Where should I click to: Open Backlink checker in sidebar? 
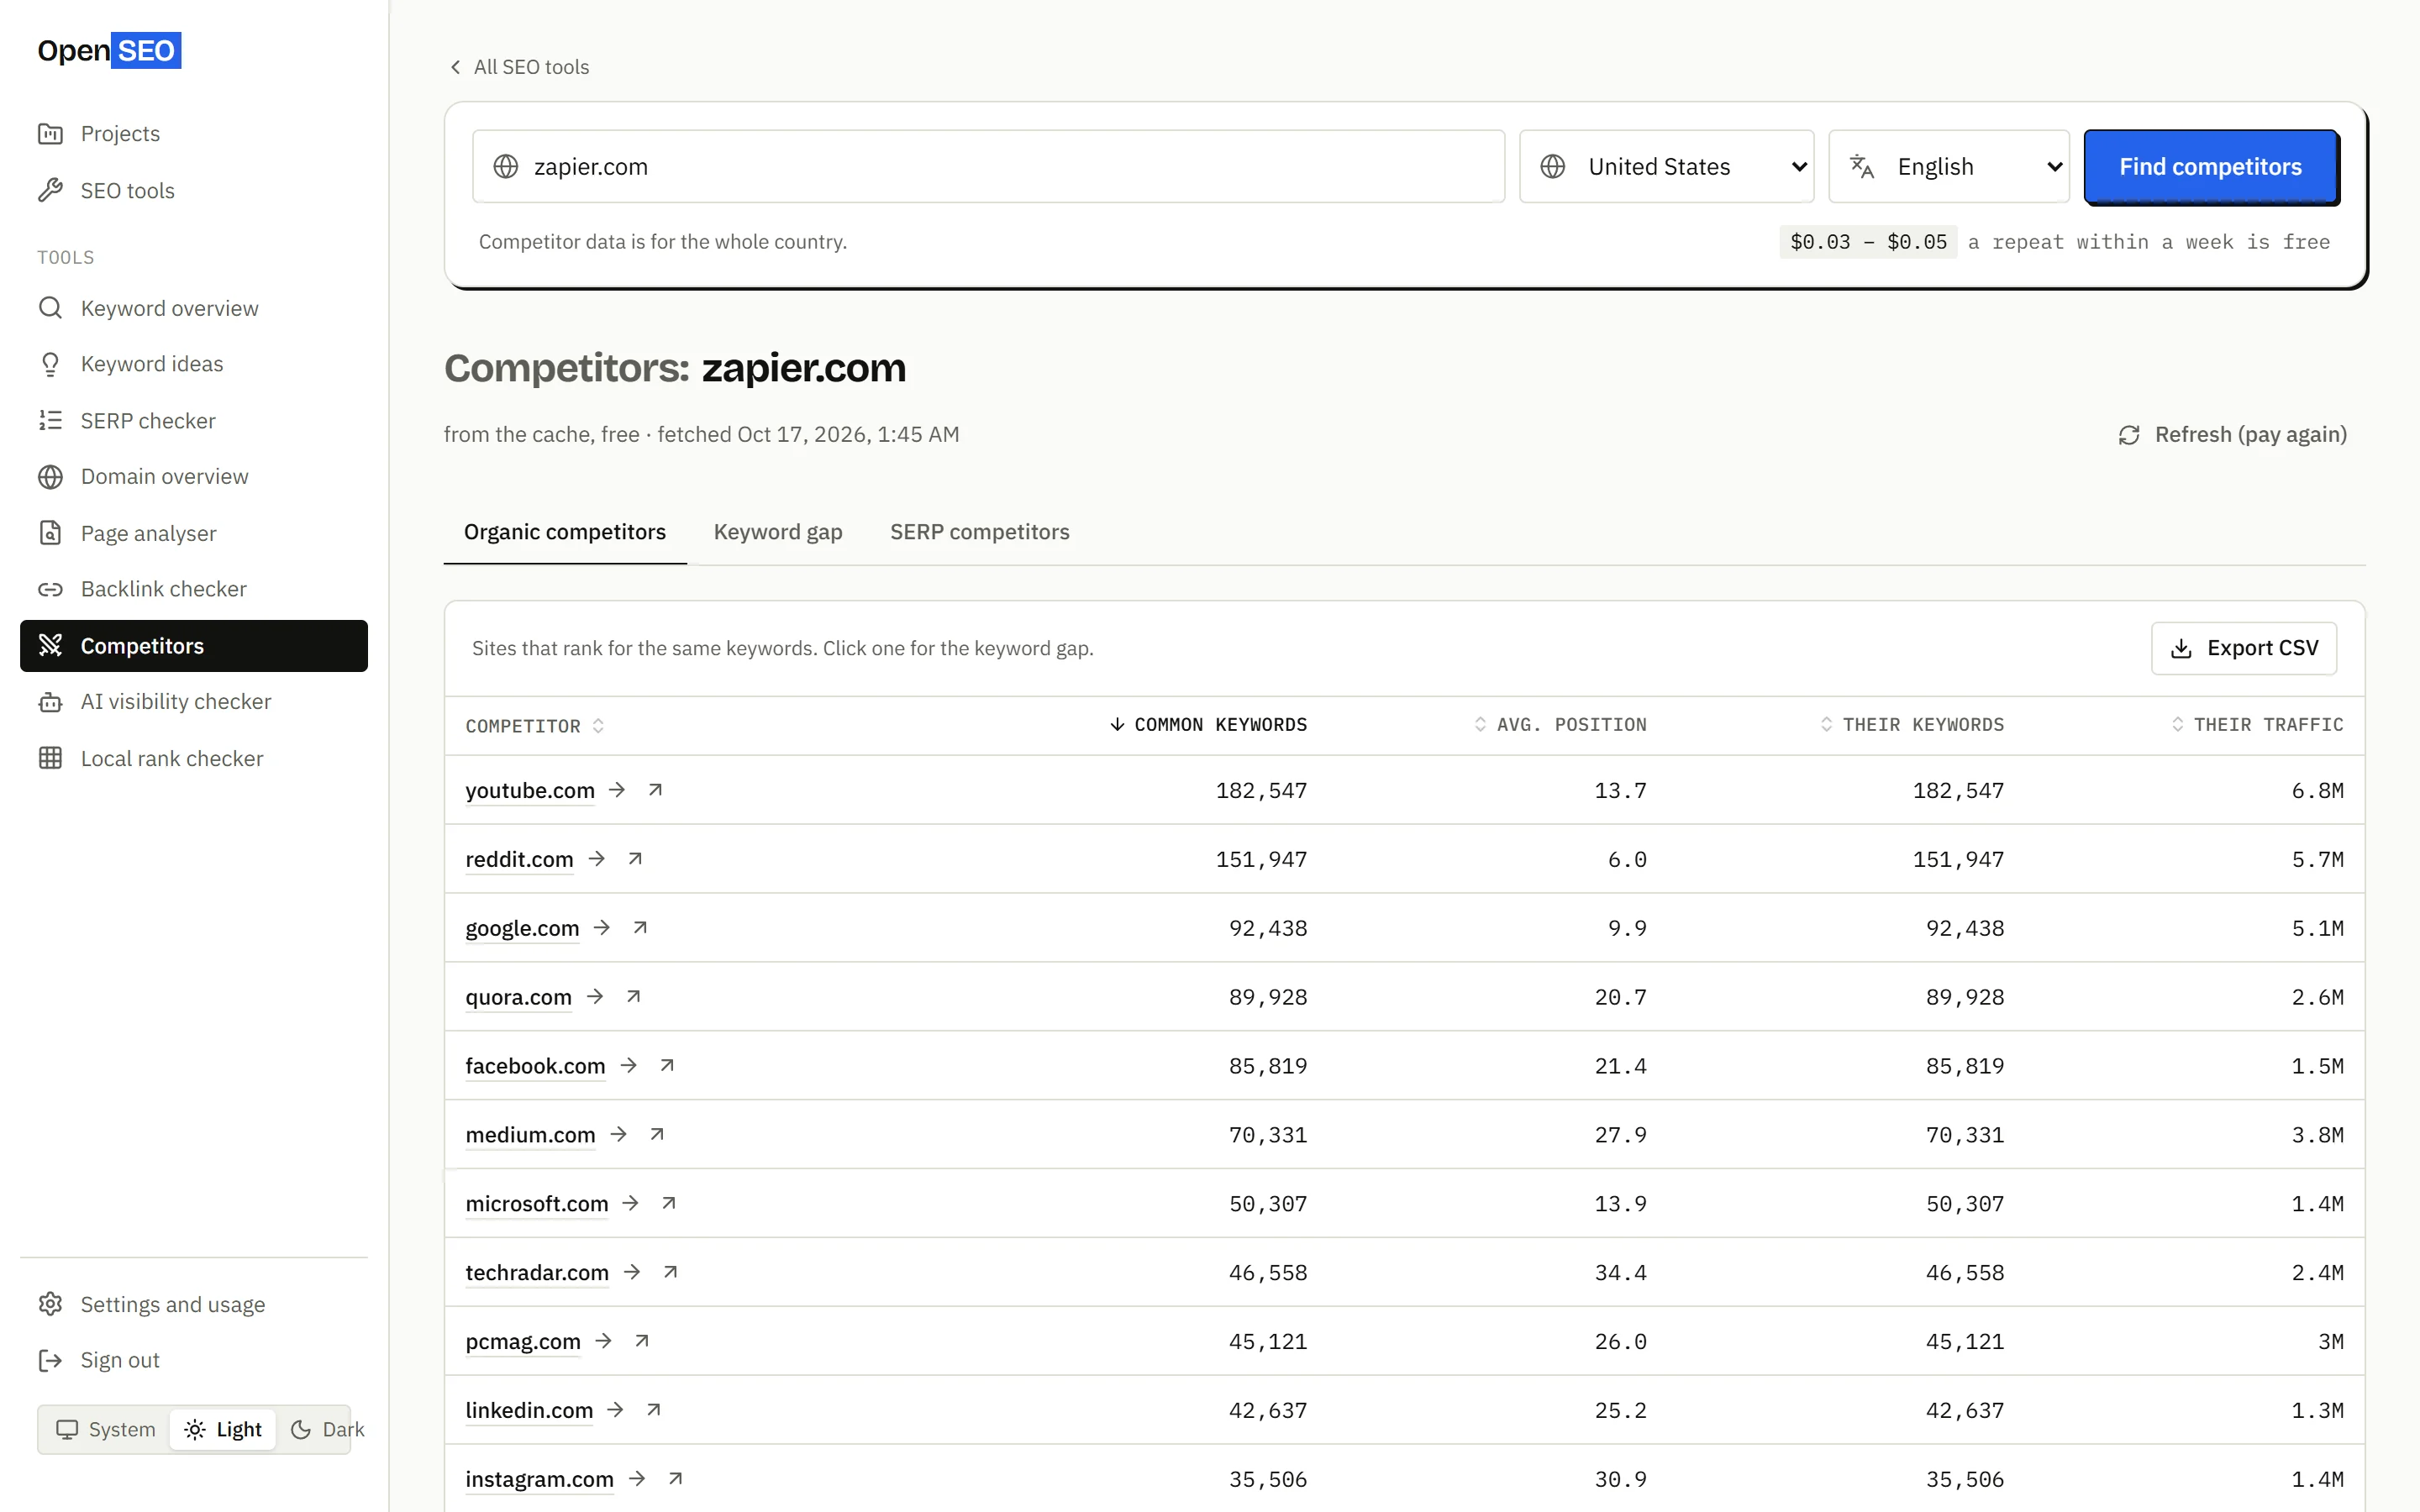(x=194, y=589)
